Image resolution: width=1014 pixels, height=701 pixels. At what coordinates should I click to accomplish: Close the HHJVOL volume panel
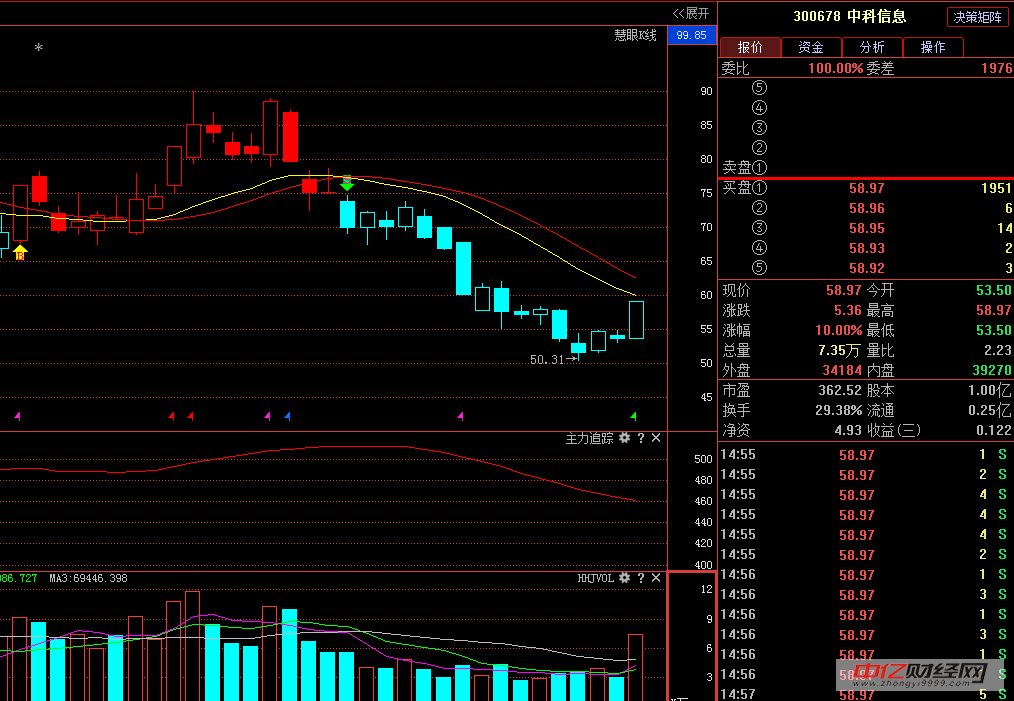656,578
